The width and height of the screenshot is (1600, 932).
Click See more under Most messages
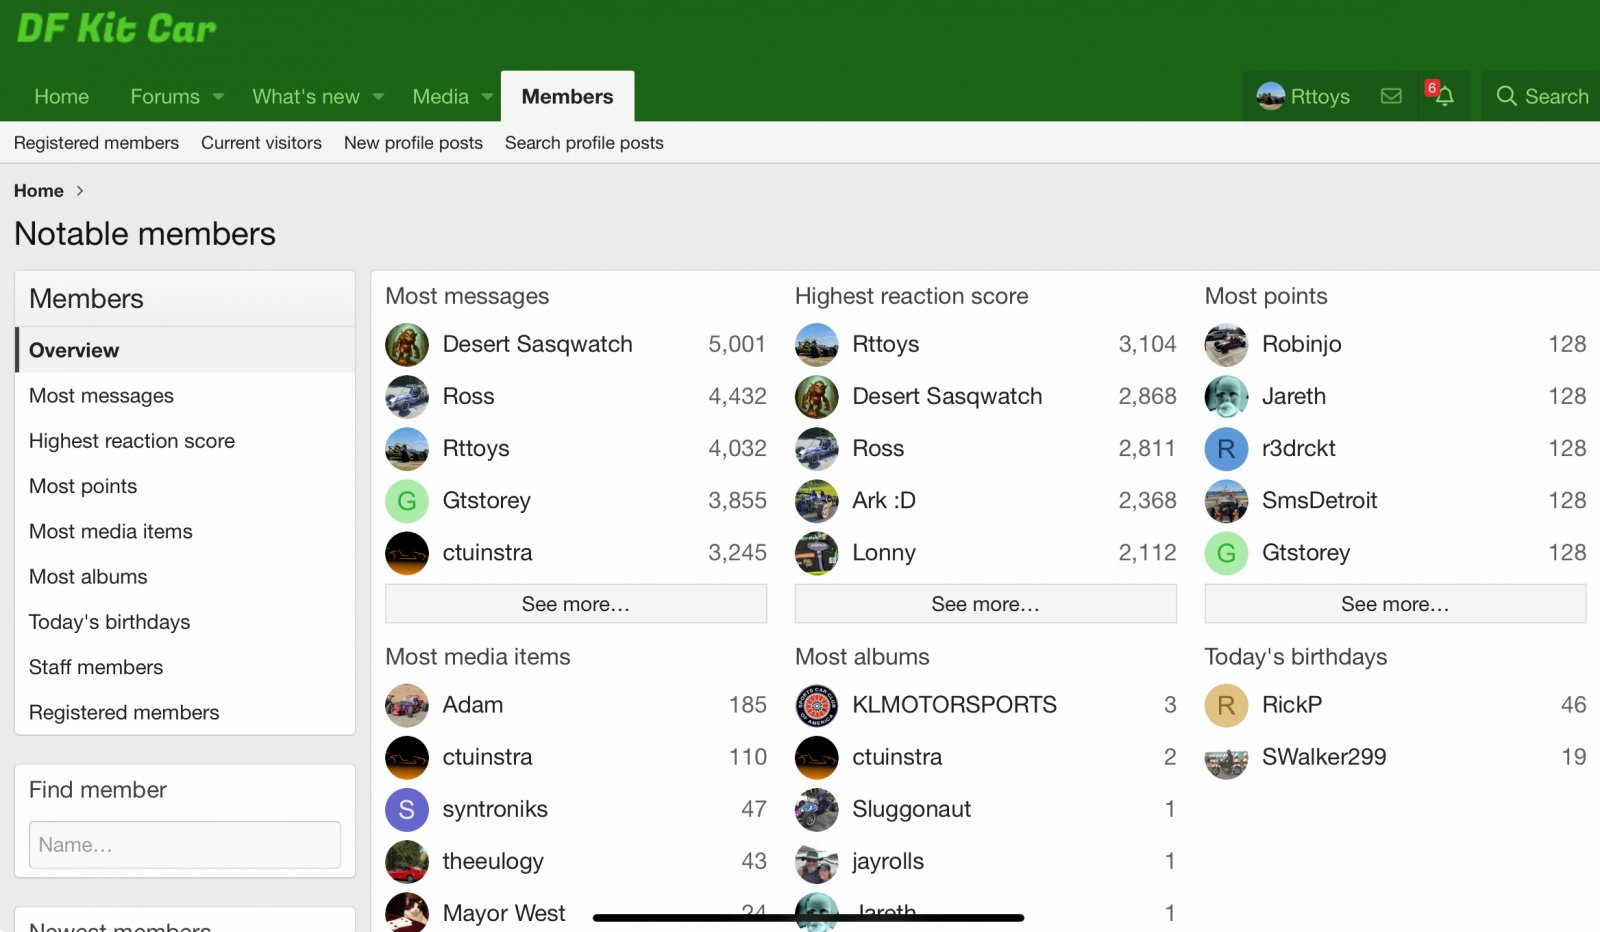pos(576,604)
